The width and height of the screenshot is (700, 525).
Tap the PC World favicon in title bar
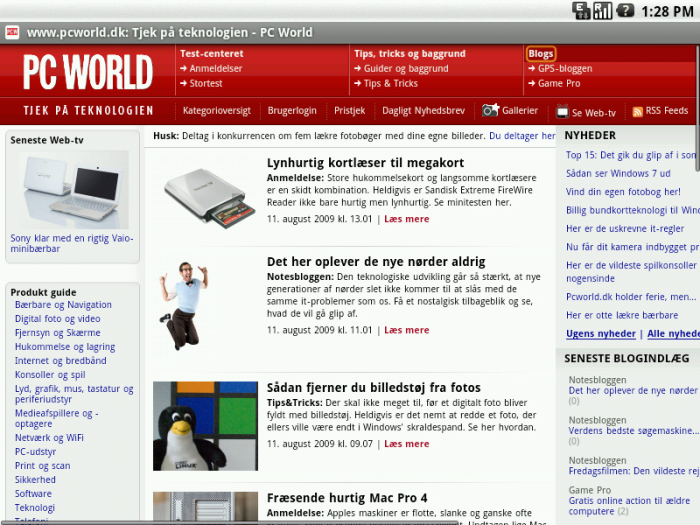(x=12, y=32)
